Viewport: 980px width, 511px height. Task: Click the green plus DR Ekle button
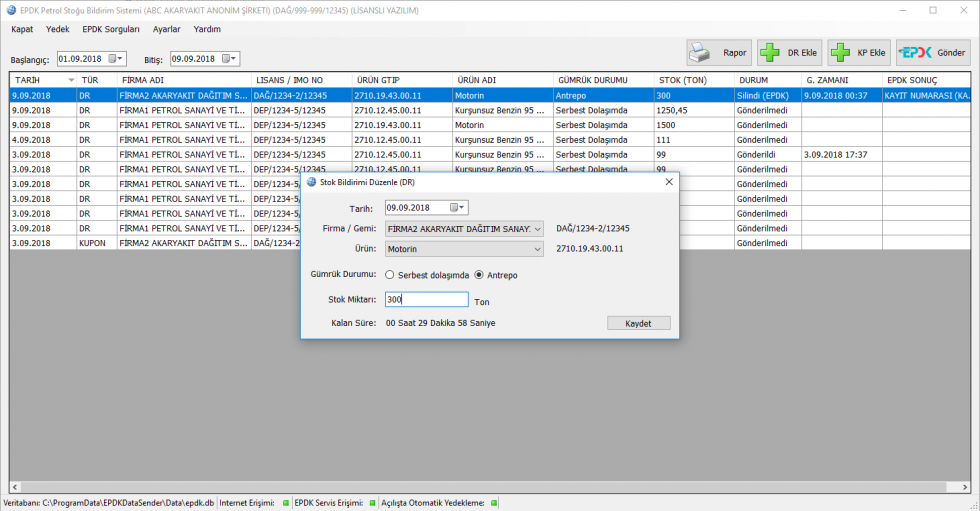pos(788,53)
